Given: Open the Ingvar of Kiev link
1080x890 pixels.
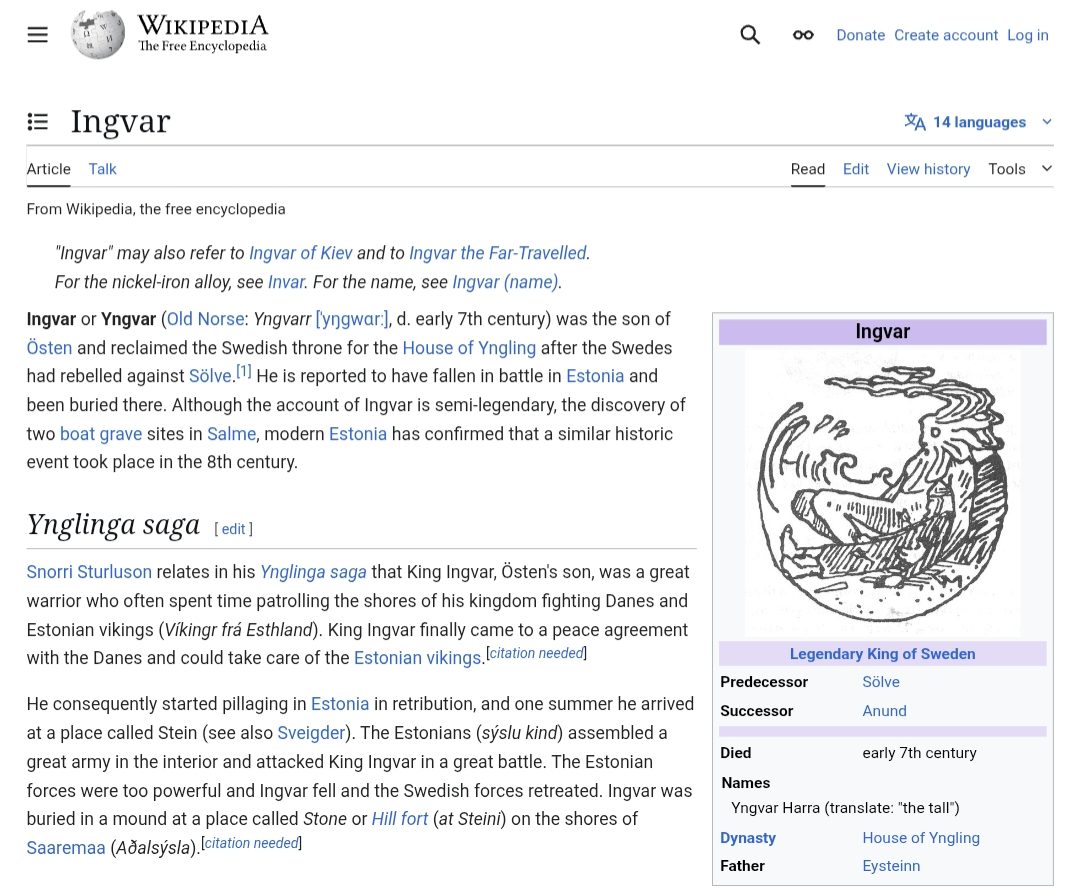Looking at the screenshot, I should click(301, 253).
